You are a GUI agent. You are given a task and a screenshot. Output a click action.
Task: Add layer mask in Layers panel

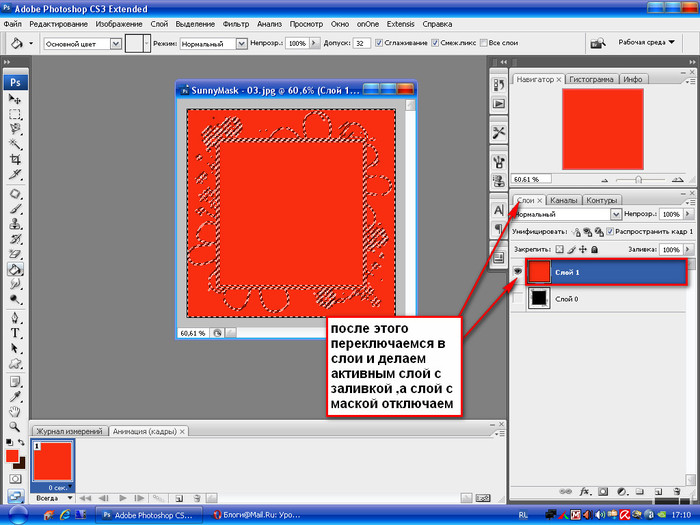603,492
